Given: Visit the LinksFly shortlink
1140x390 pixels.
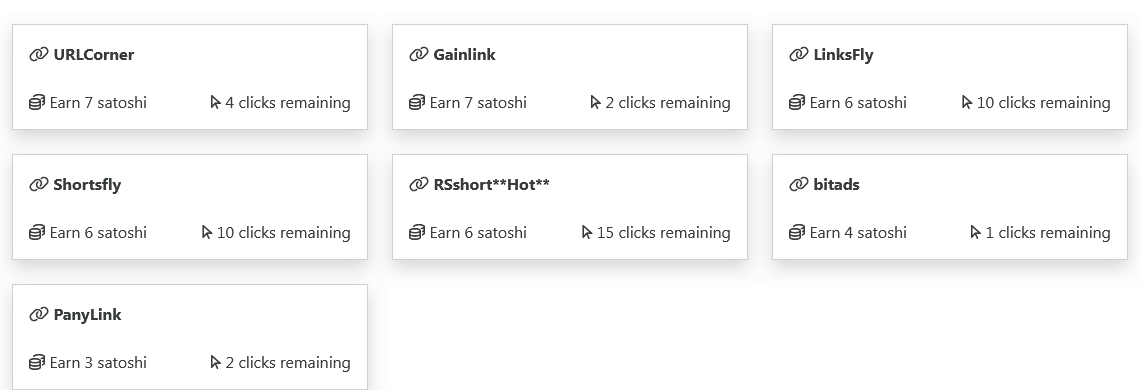Looking at the screenshot, I should pyautogui.click(x=843, y=55).
